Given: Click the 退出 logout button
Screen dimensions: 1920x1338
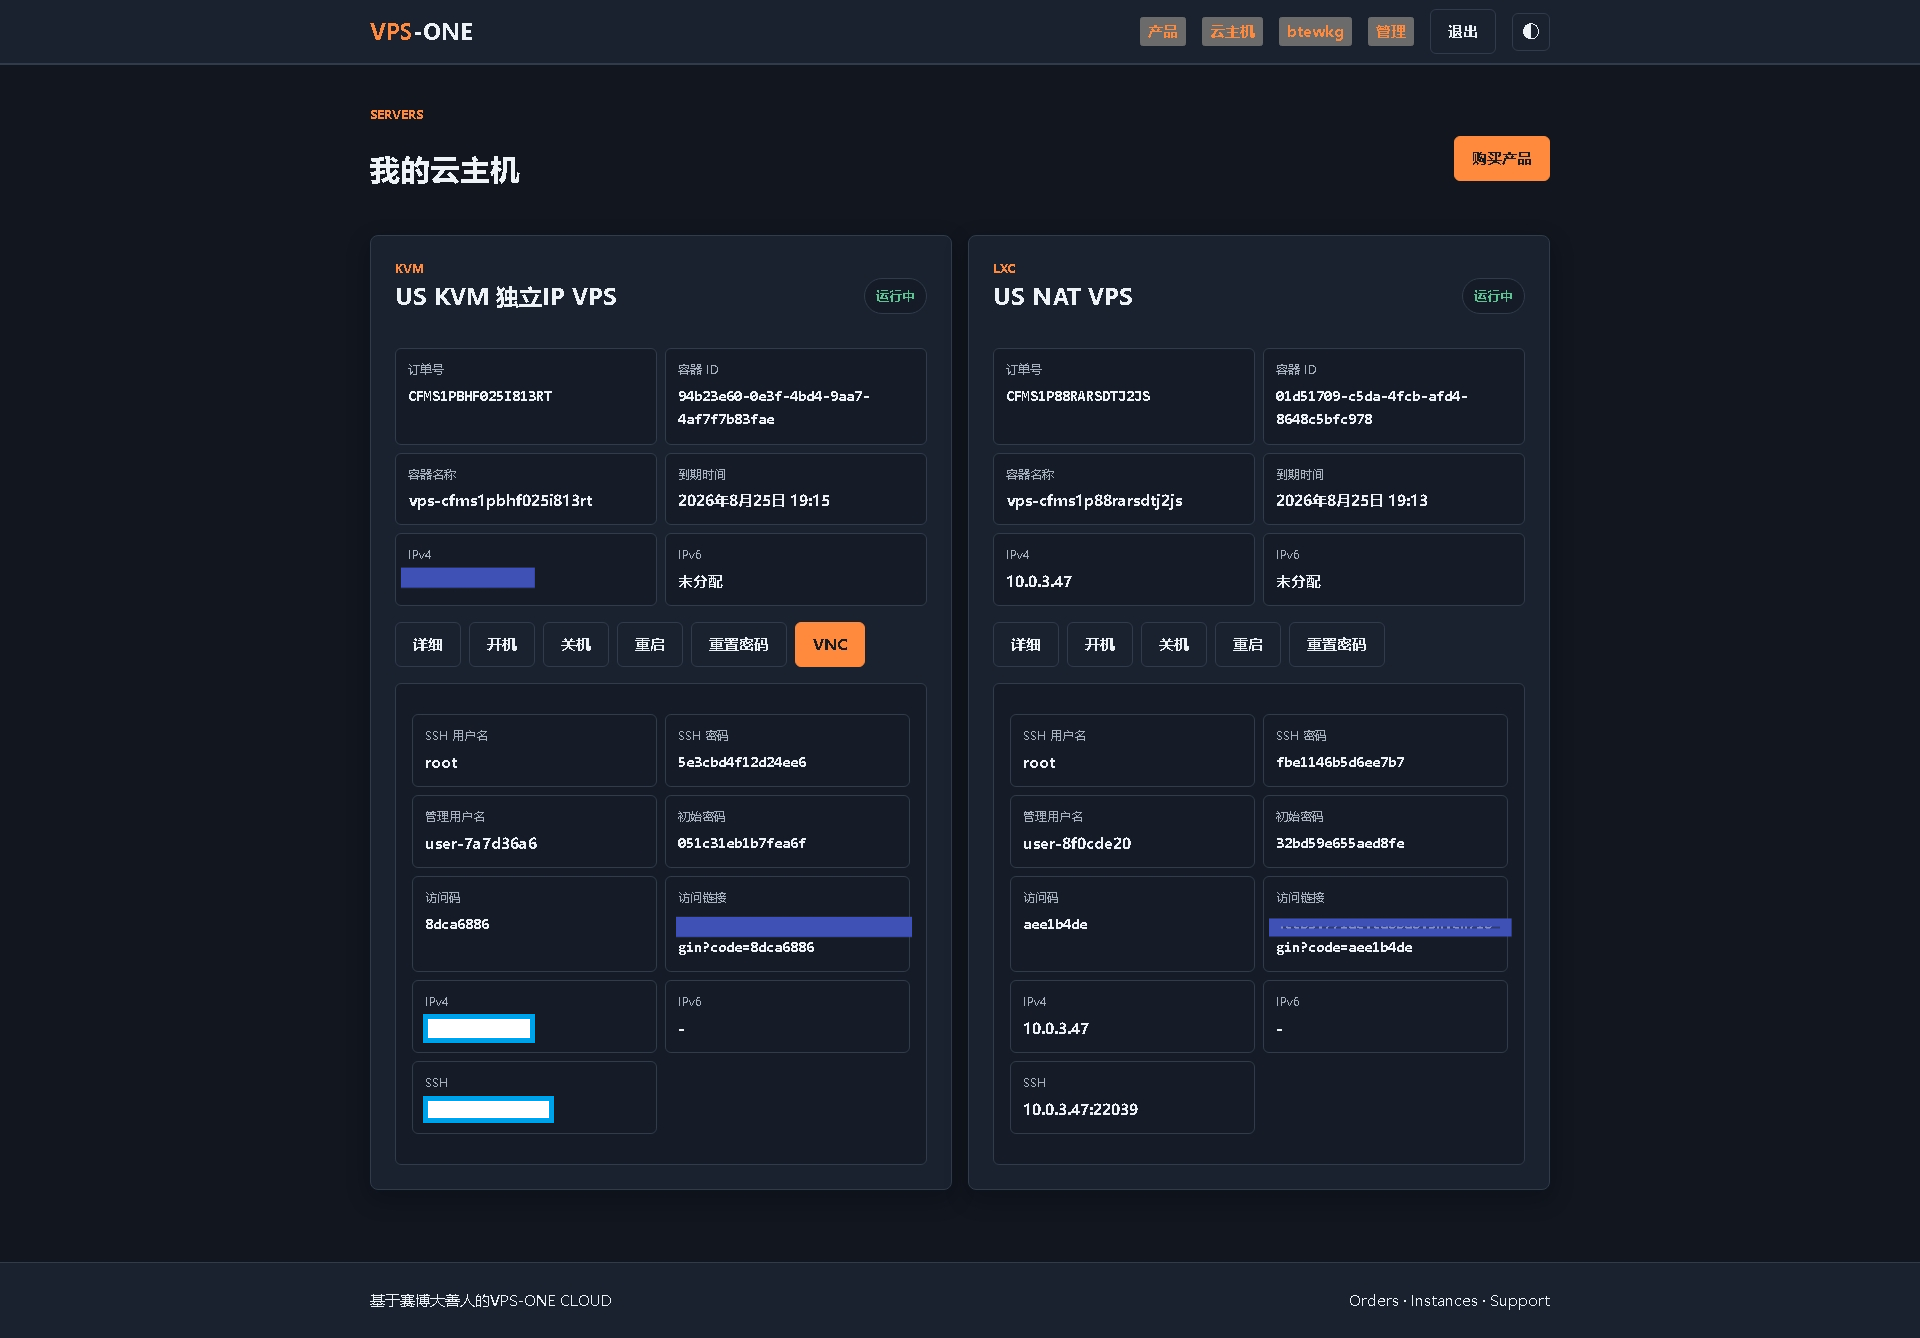Looking at the screenshot, I should (1462, 31).
